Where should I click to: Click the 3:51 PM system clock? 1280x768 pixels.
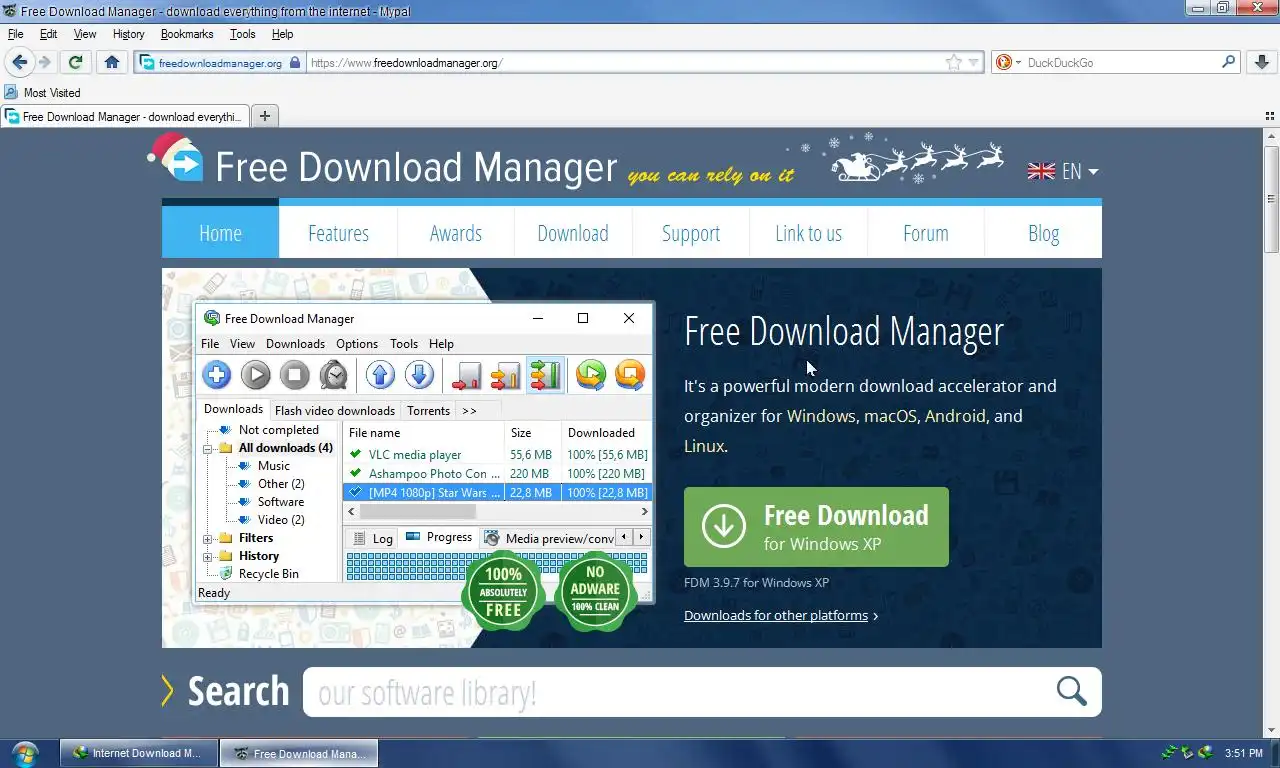pos(1243,753)
